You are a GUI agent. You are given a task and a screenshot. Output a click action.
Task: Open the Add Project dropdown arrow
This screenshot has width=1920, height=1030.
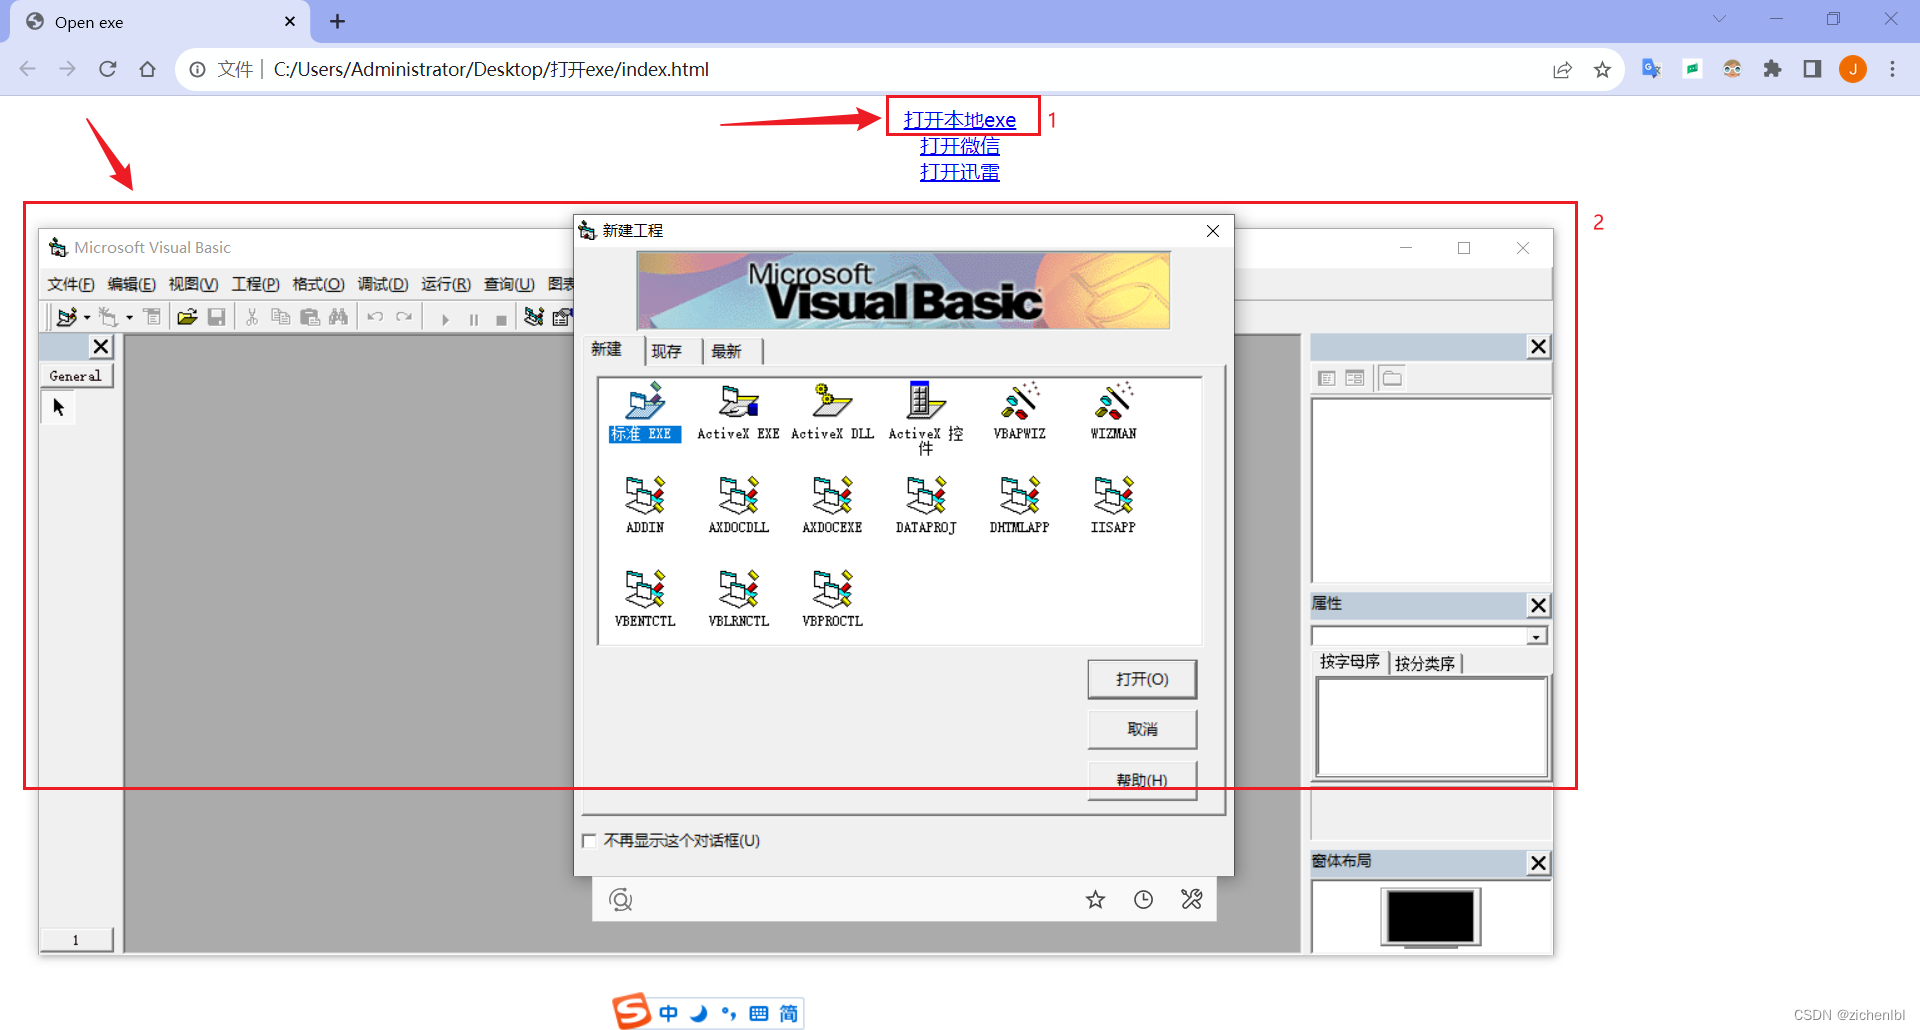coord(87,318)
